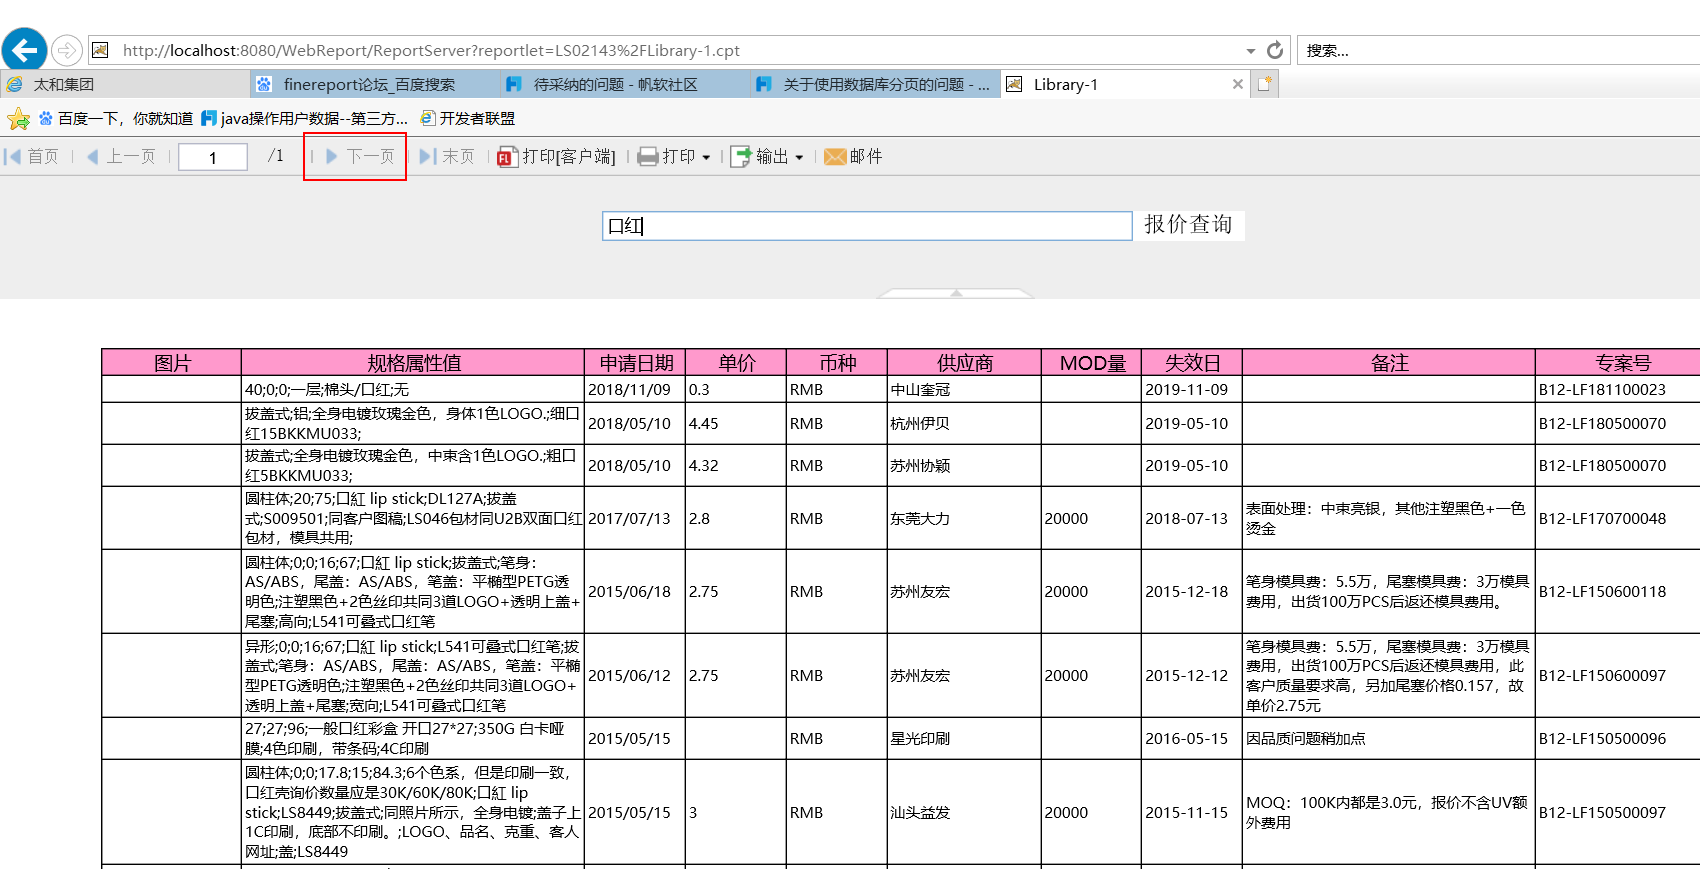The width and height of the screenshot is (1700, 869).
Task: Click the 单价 column header
Action: pyautogui.click(x=736, y=362)
